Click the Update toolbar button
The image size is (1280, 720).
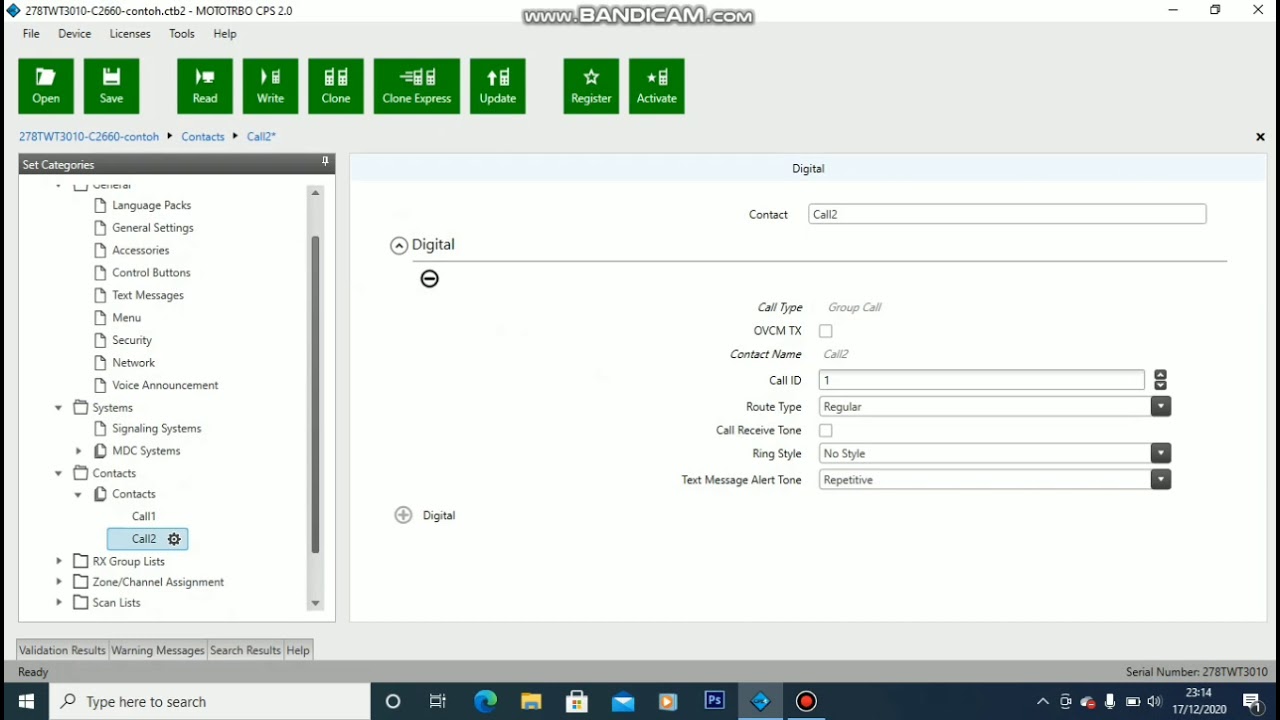tap(498, 86)
